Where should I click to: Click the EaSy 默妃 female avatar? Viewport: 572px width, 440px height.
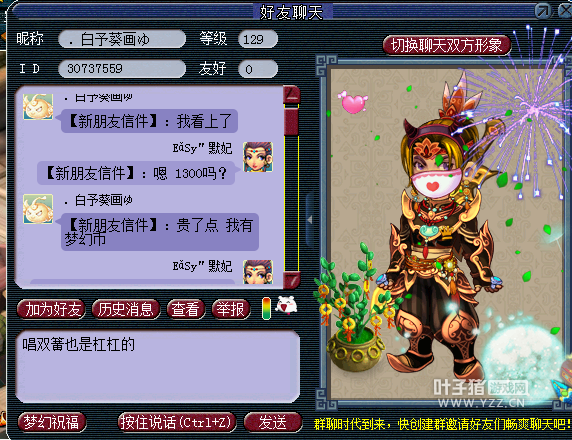pyautogui.click(x=258, y=157)
